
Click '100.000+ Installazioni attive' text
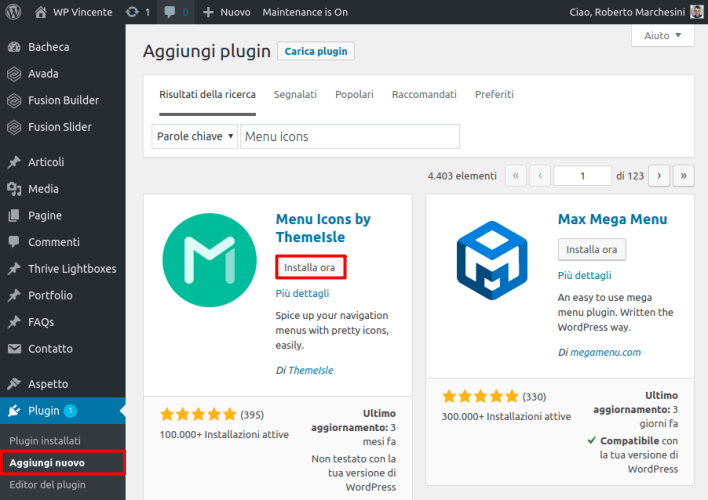pos(224,435)
